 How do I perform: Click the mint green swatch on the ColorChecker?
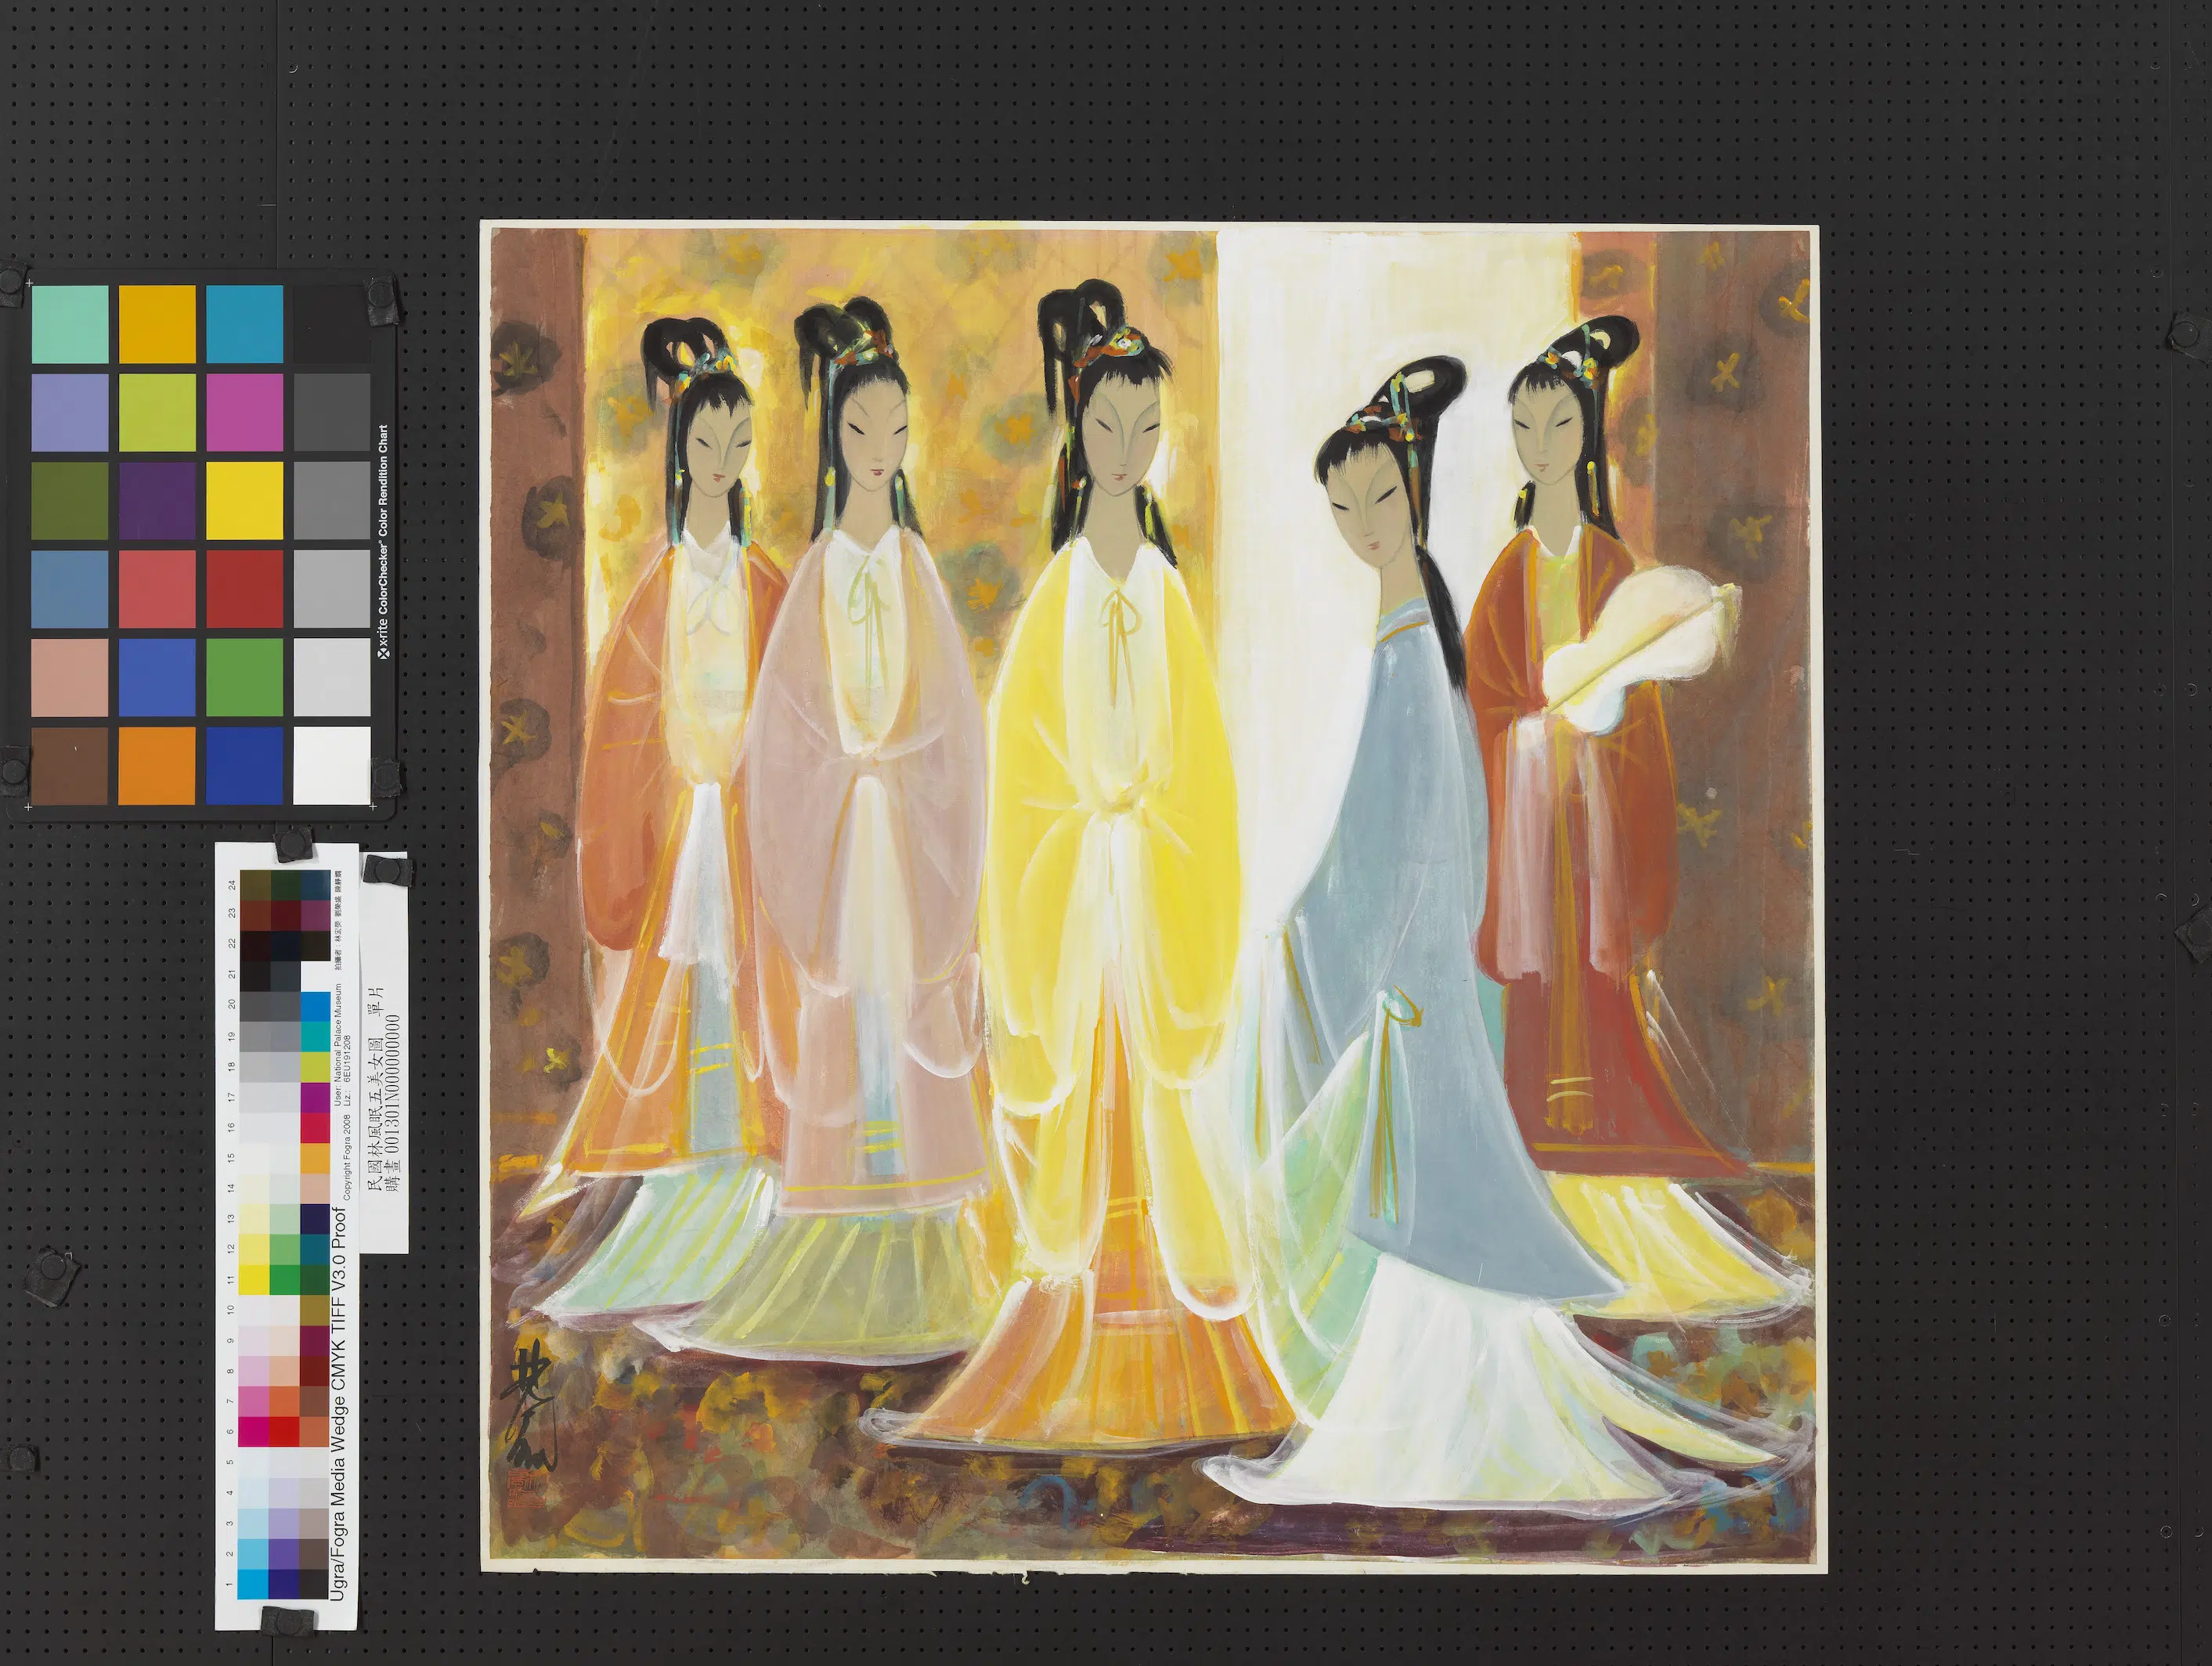coord(70,325)
